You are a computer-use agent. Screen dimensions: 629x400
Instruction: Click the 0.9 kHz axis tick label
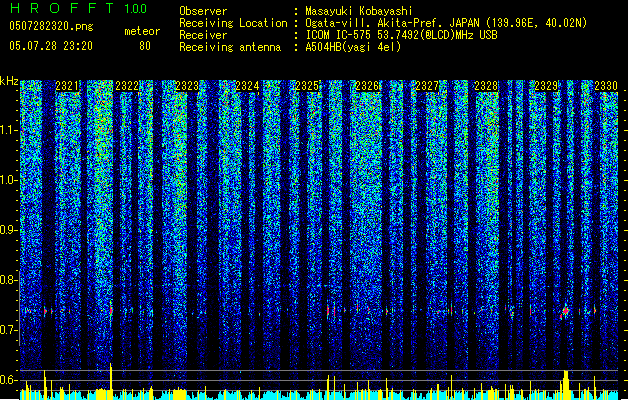pos(8,230)
